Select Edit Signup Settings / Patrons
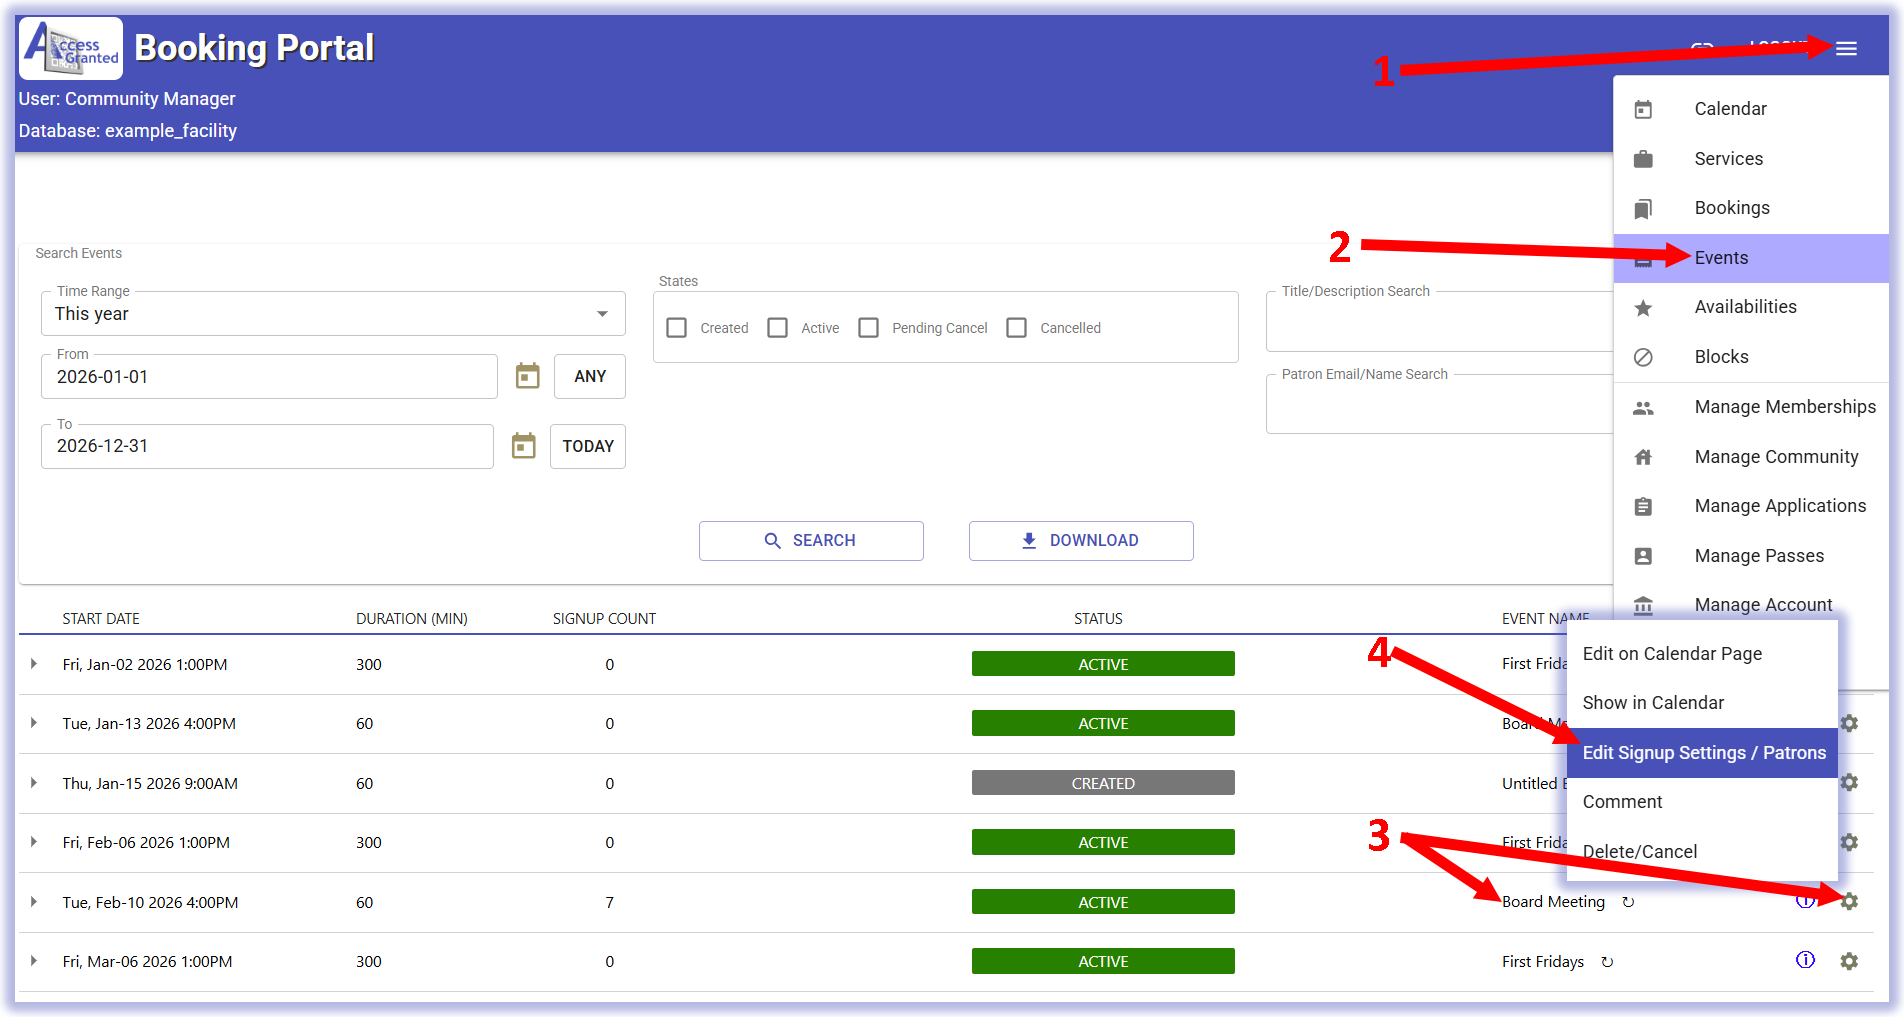 [x=1703, y=753]
